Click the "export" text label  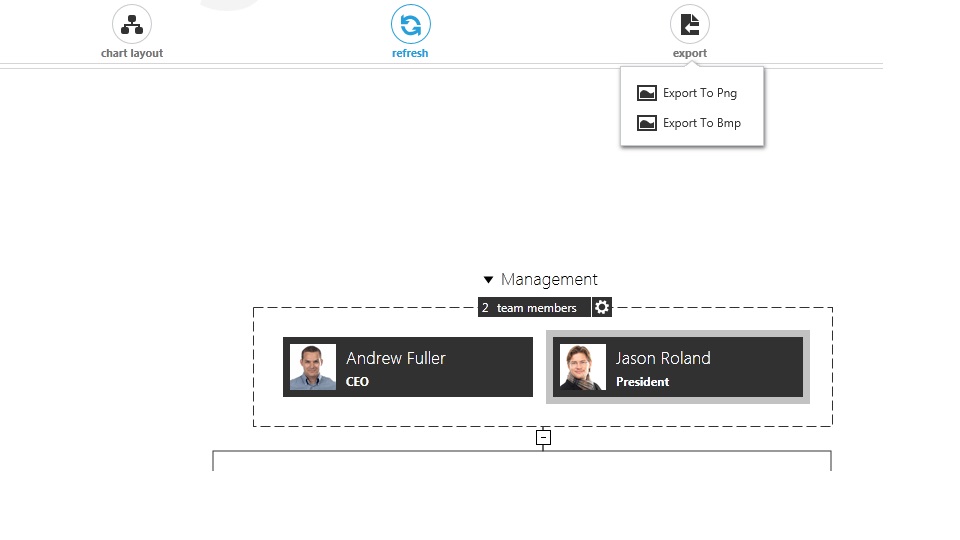[x=690, y=54]
